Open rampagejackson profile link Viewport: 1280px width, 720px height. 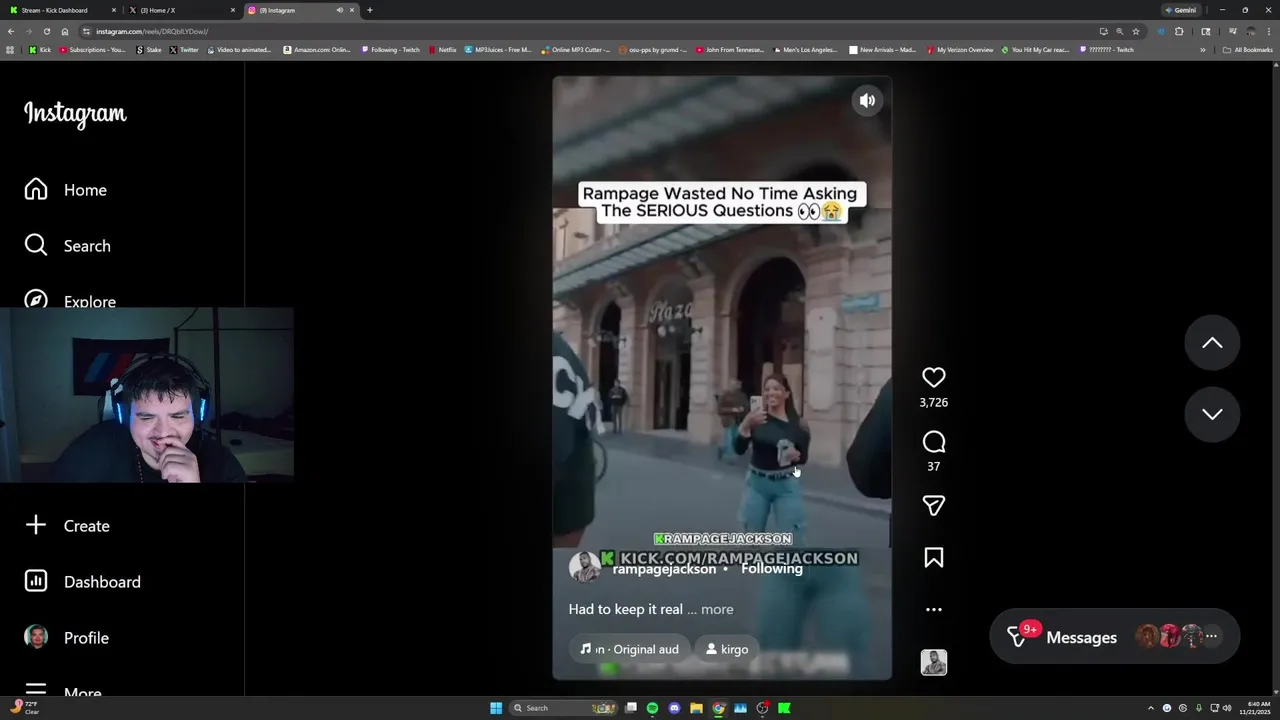(664, 569)
